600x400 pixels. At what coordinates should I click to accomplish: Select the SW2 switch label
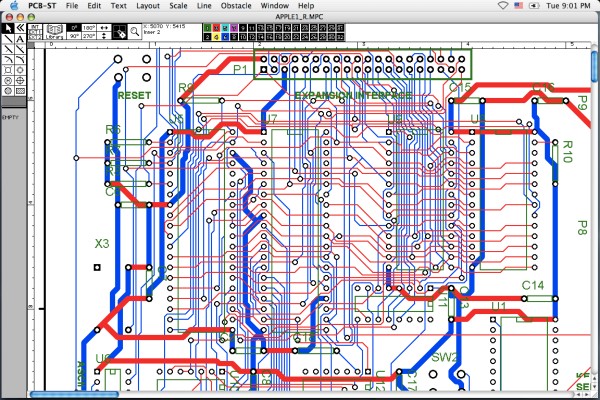coord(444,357)
